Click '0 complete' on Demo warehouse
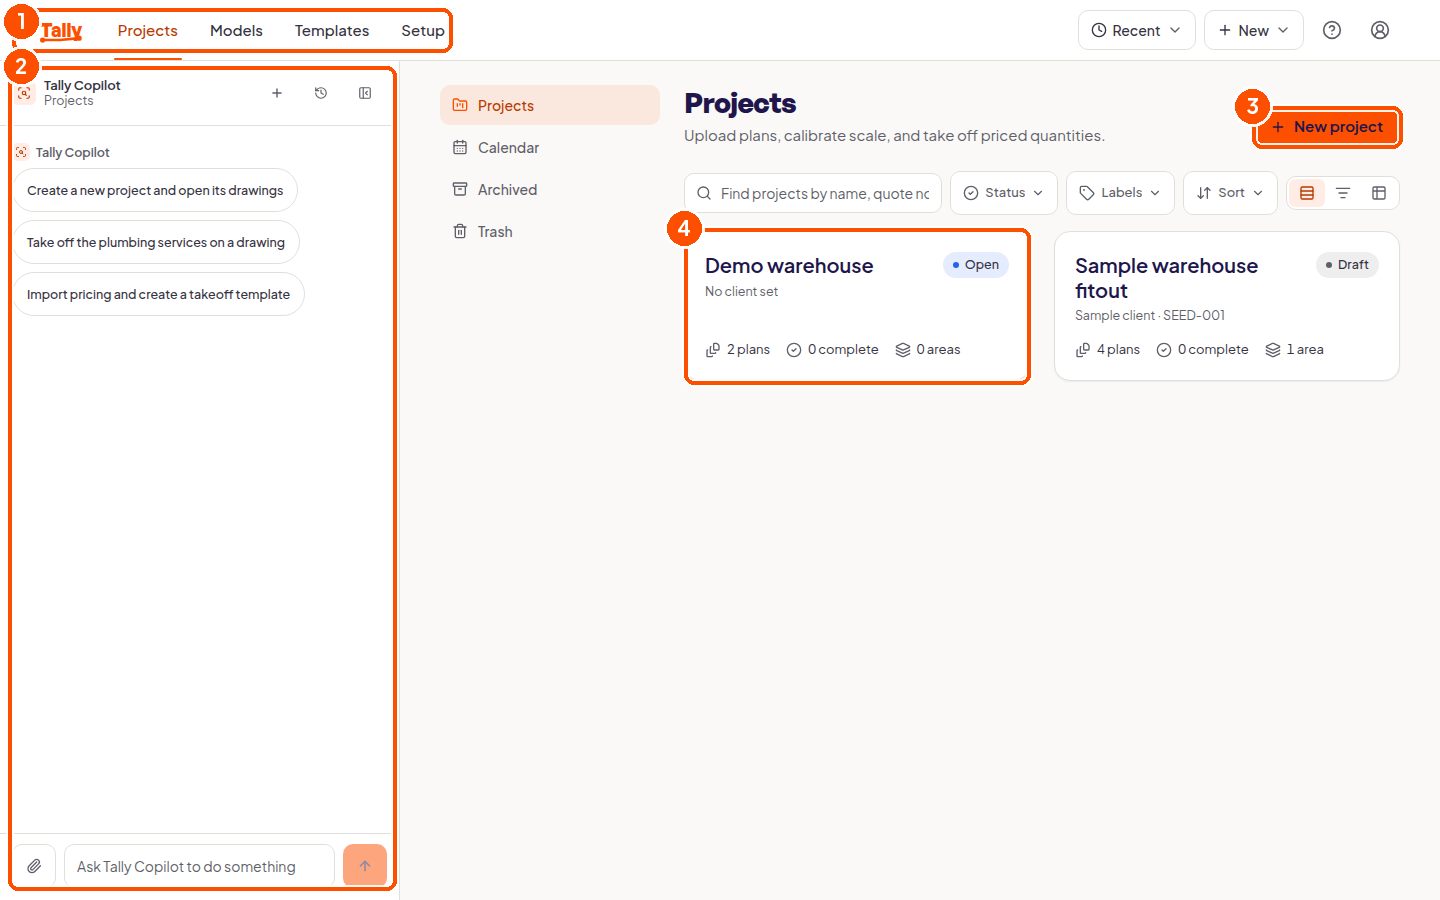1440x900 pixels. pyautogui.click(x=832, y=350)
